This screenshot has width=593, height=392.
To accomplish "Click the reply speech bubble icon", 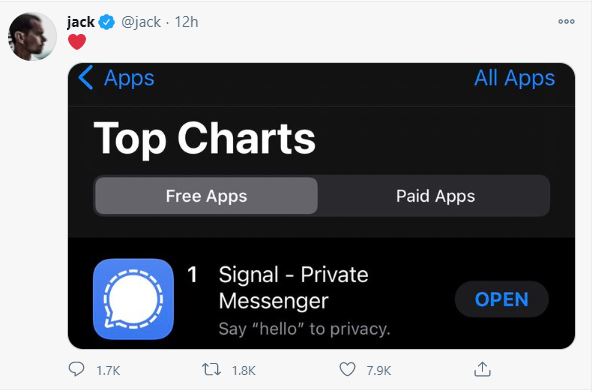I will coord(76,369).
